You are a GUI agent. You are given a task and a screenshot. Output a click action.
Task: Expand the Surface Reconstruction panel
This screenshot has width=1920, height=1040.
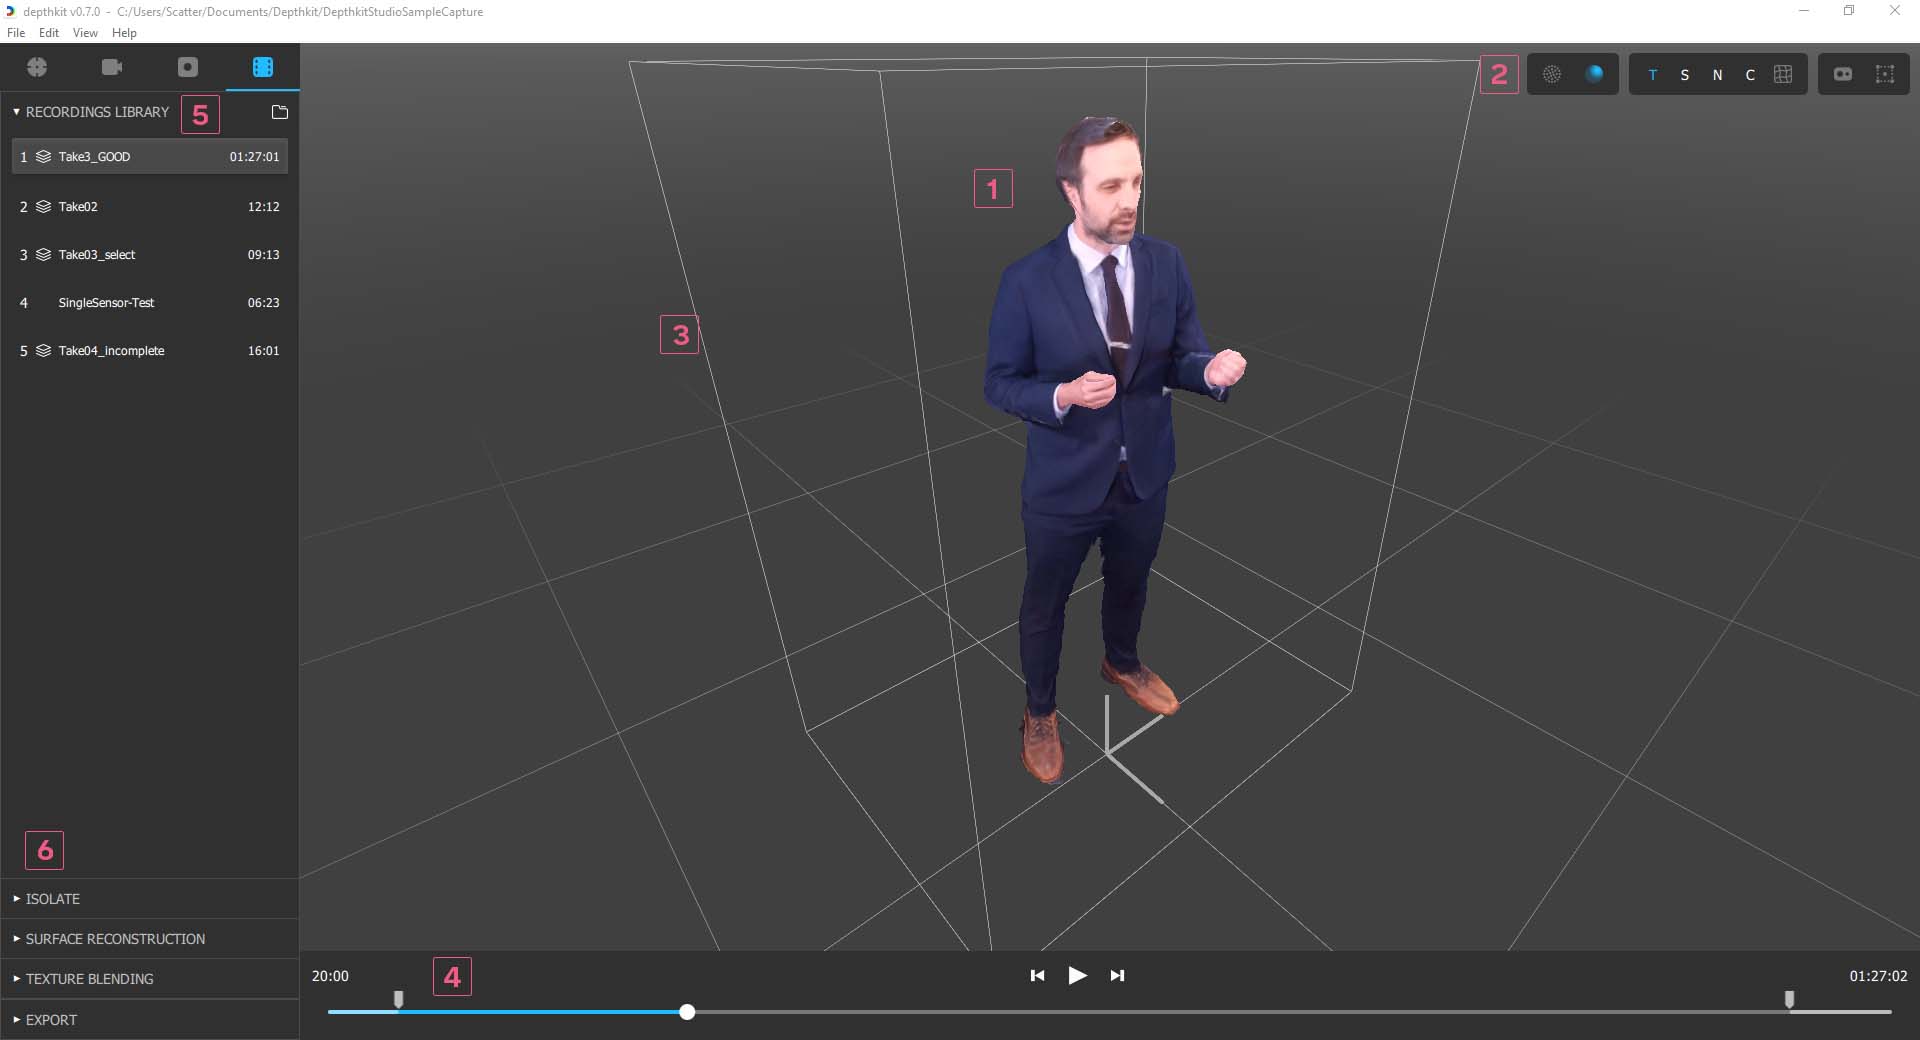click(x=115, y=939)
